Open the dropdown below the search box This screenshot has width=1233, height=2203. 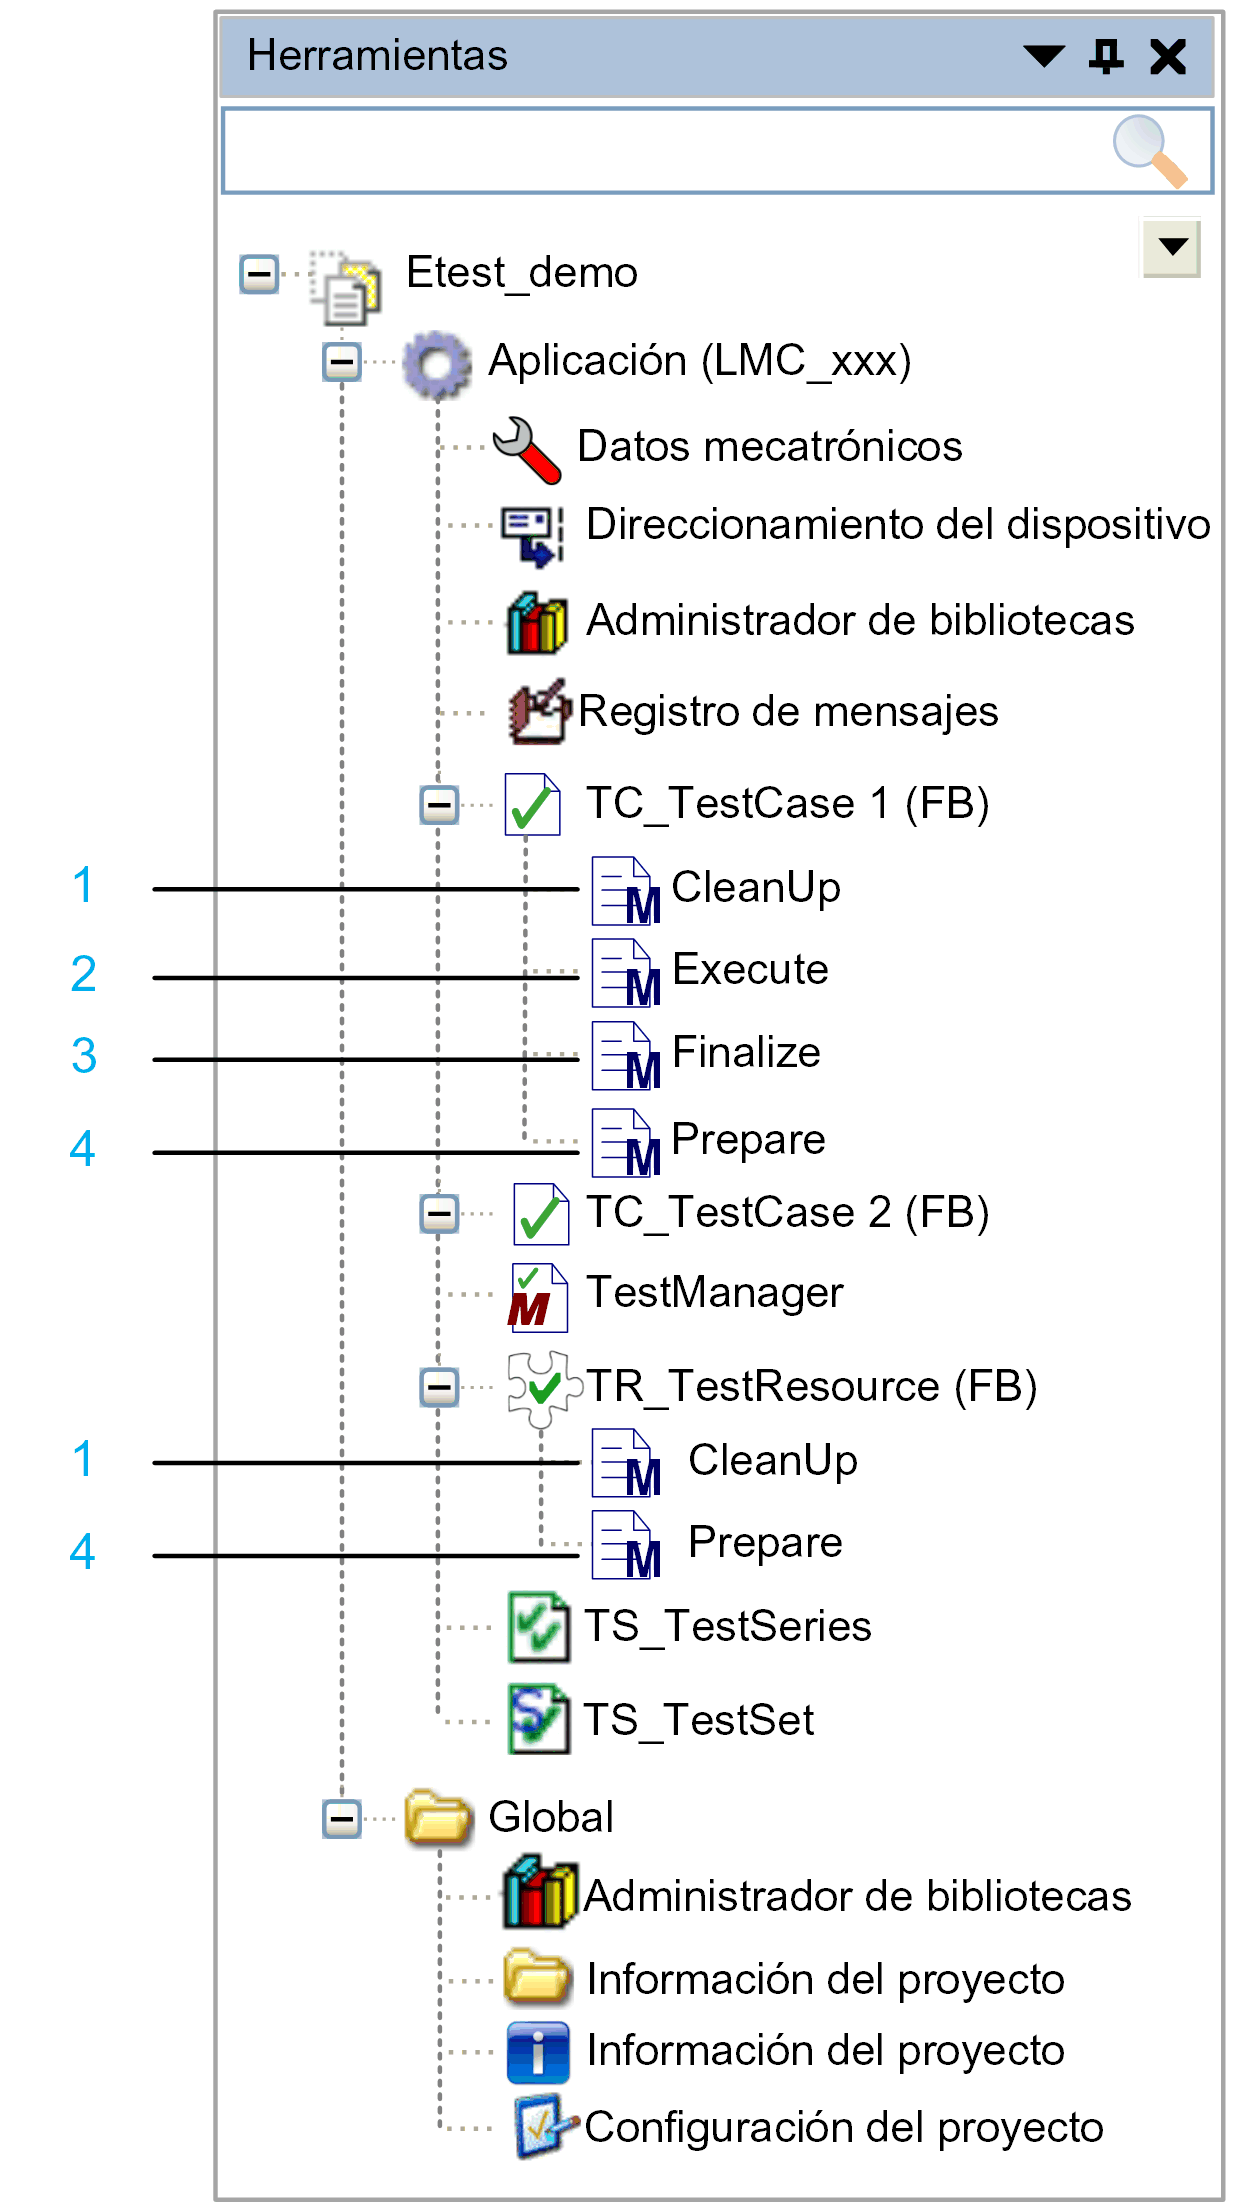click(1172, 247)
